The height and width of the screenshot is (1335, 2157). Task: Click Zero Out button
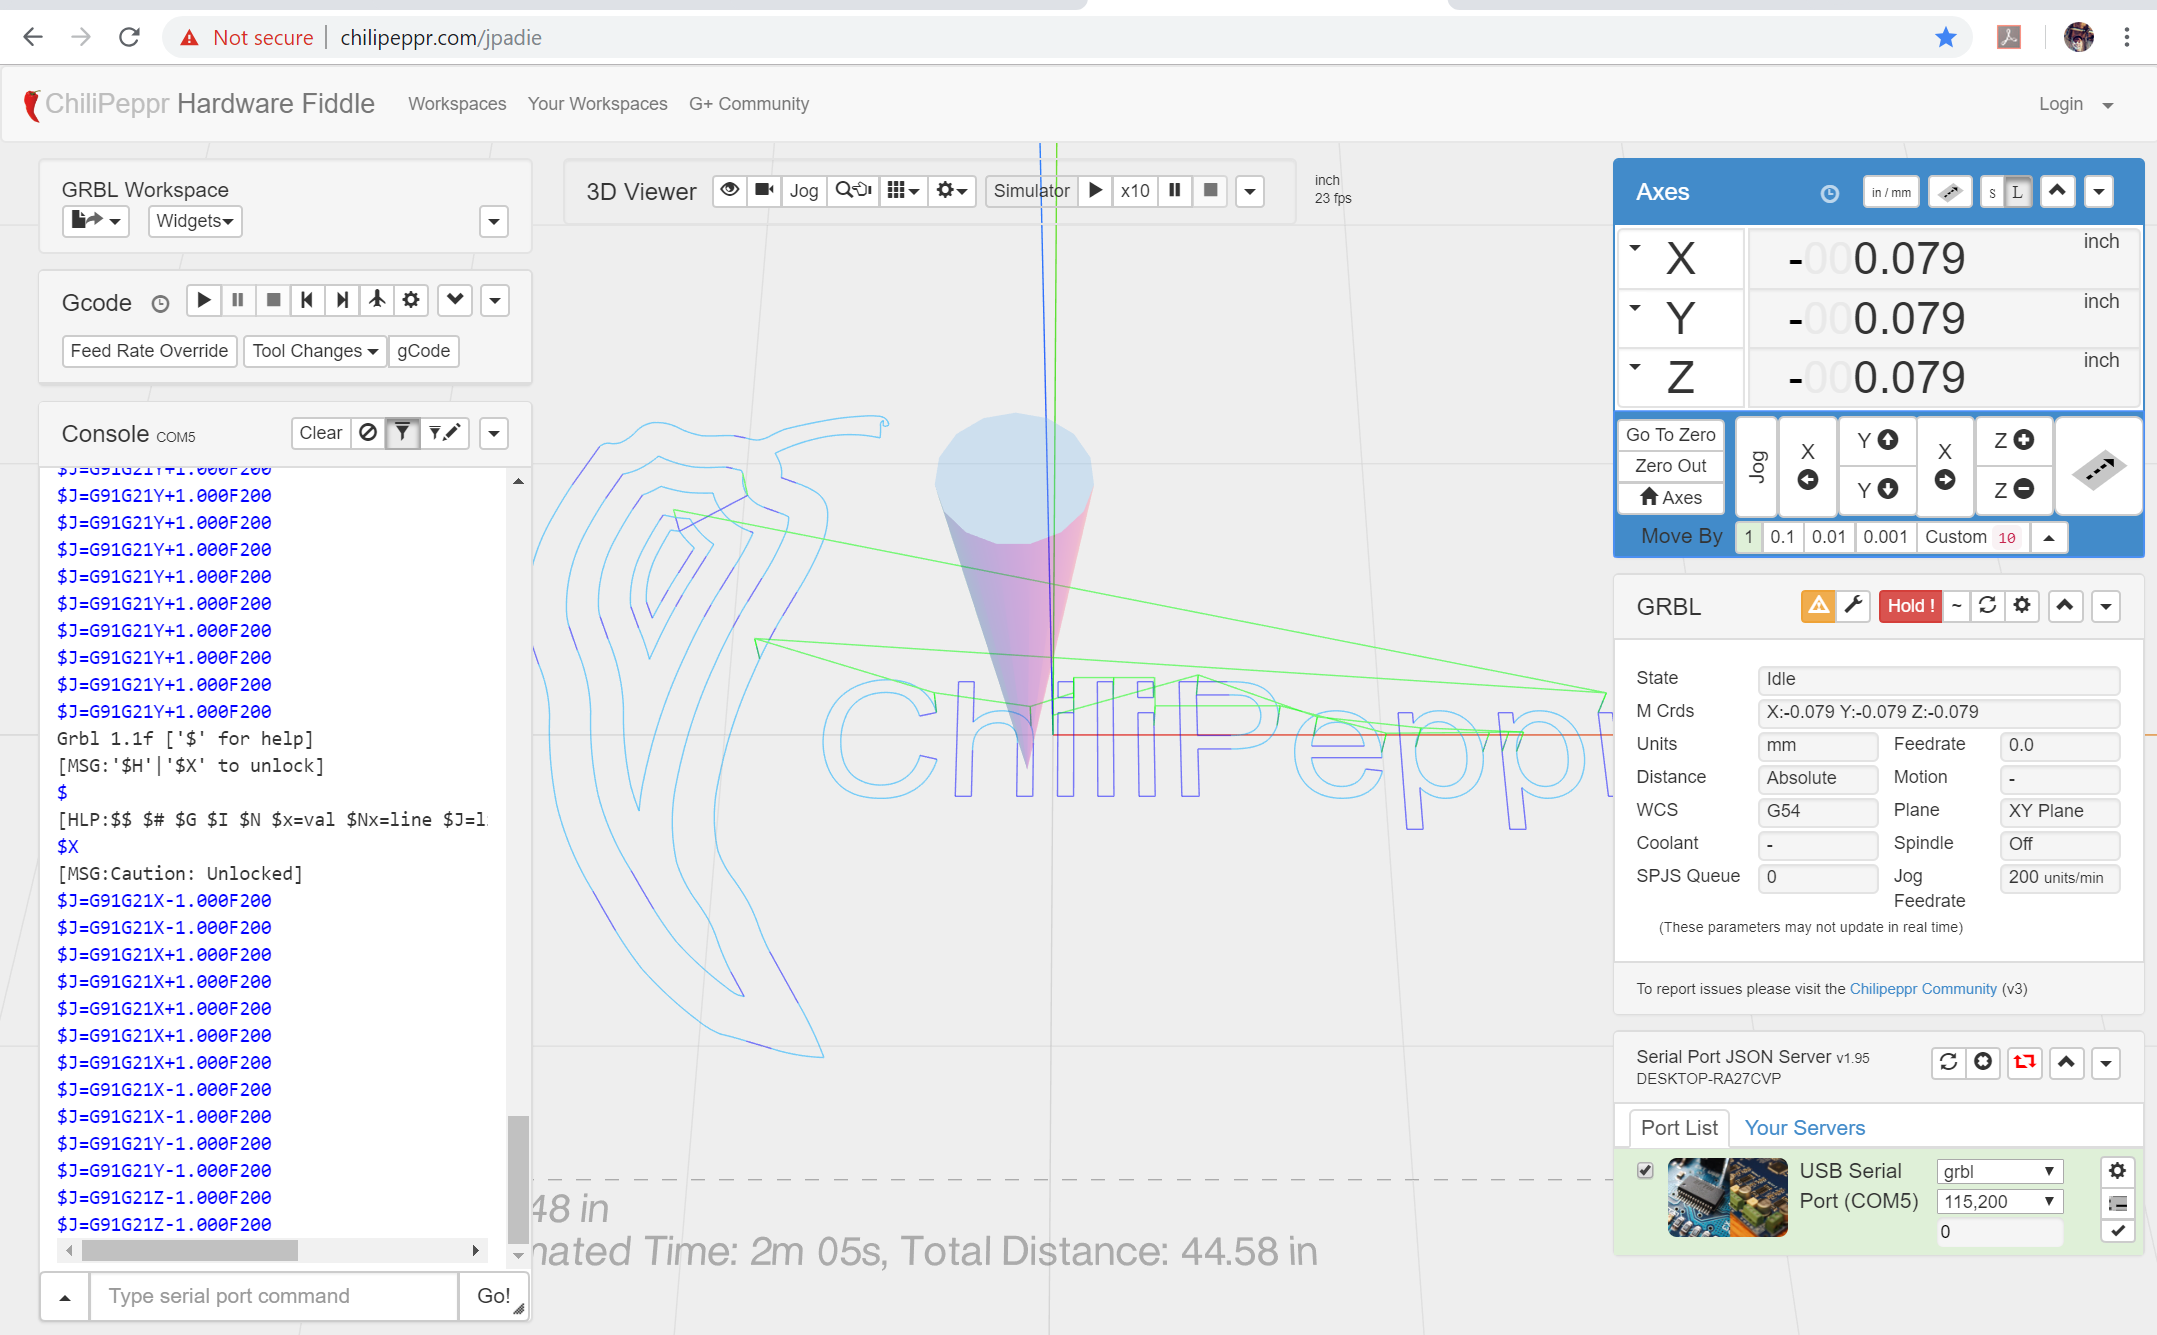(1670, 466)
